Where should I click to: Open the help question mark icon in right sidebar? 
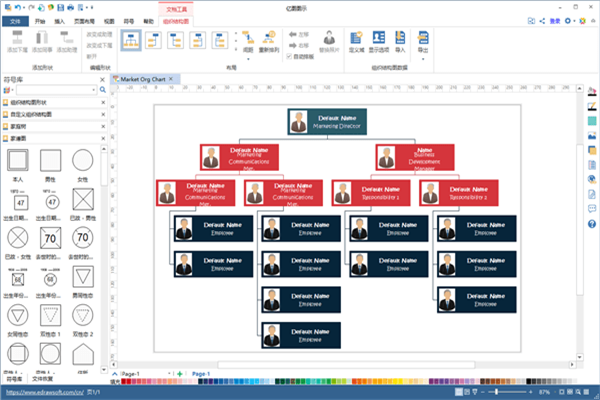pyautogui.click(x=592, y=224)
